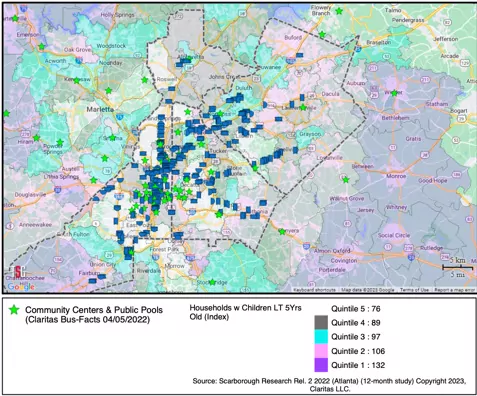This screenshot has height=396, width=477.
Task: Click the green star near Flowery Branch
Action: (339, 11)
